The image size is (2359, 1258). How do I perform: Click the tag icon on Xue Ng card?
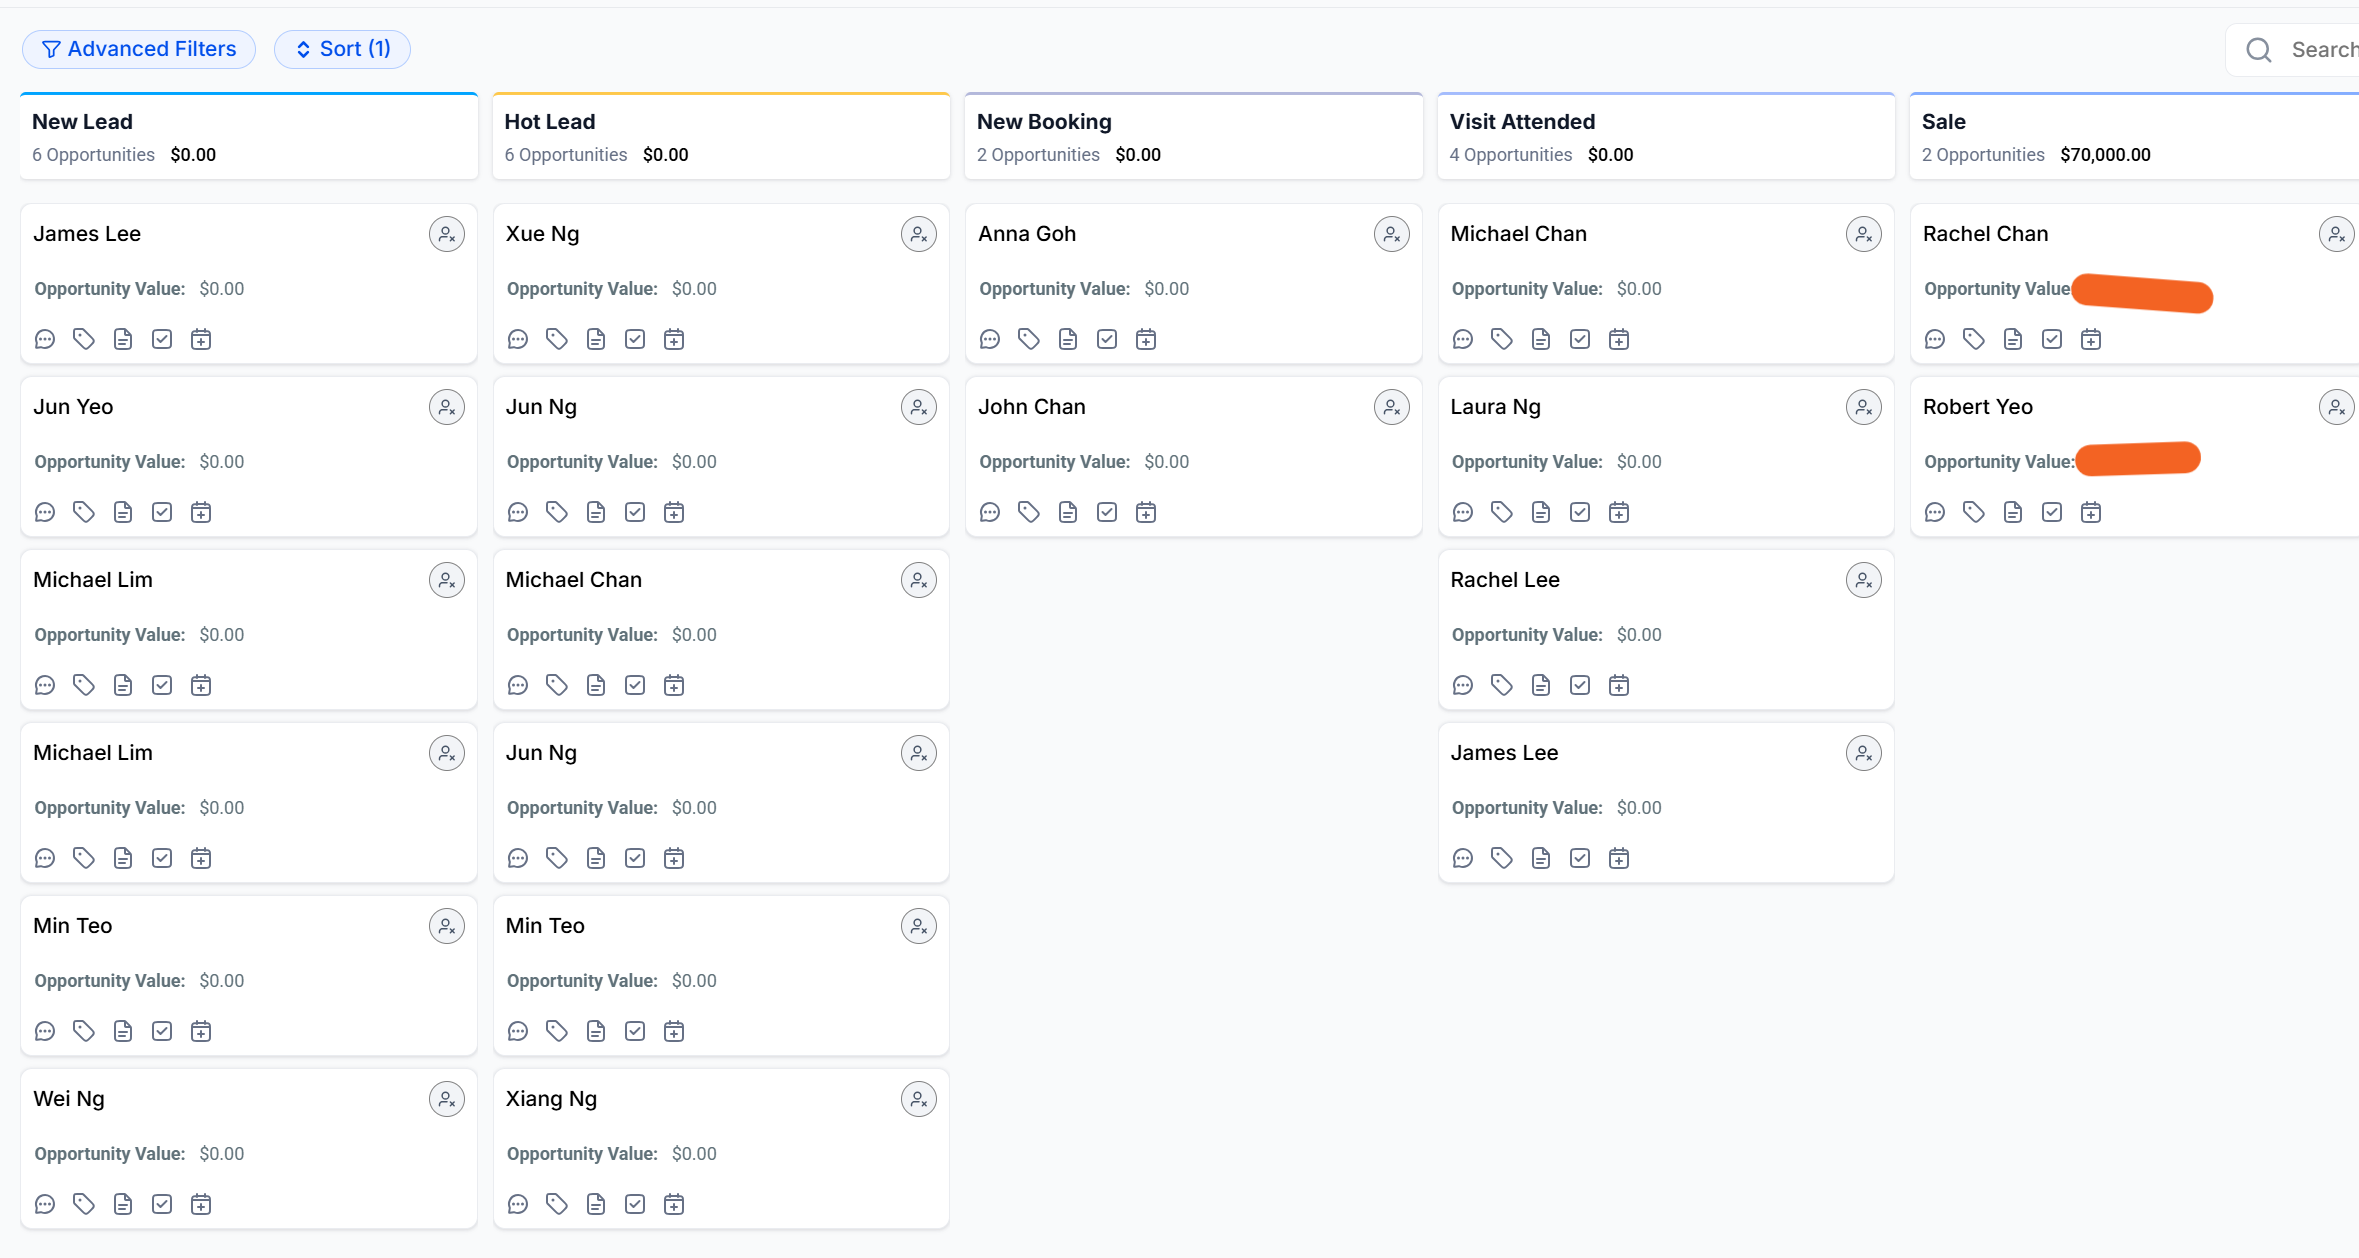(557, 340)
